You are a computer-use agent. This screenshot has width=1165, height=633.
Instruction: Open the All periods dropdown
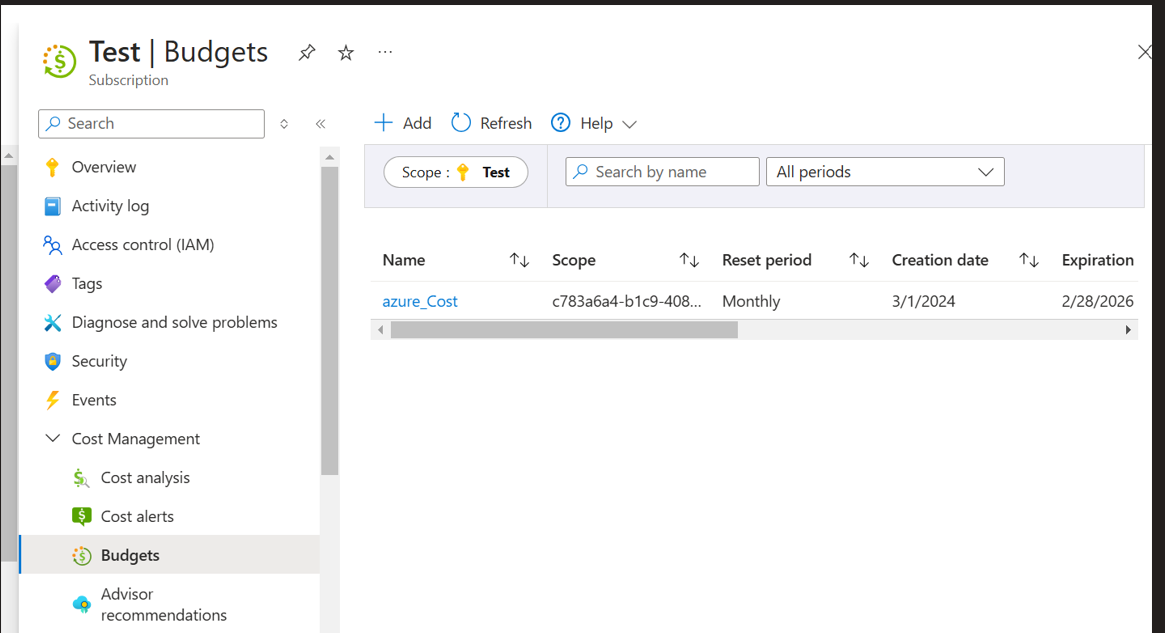(x=885, y=172)
